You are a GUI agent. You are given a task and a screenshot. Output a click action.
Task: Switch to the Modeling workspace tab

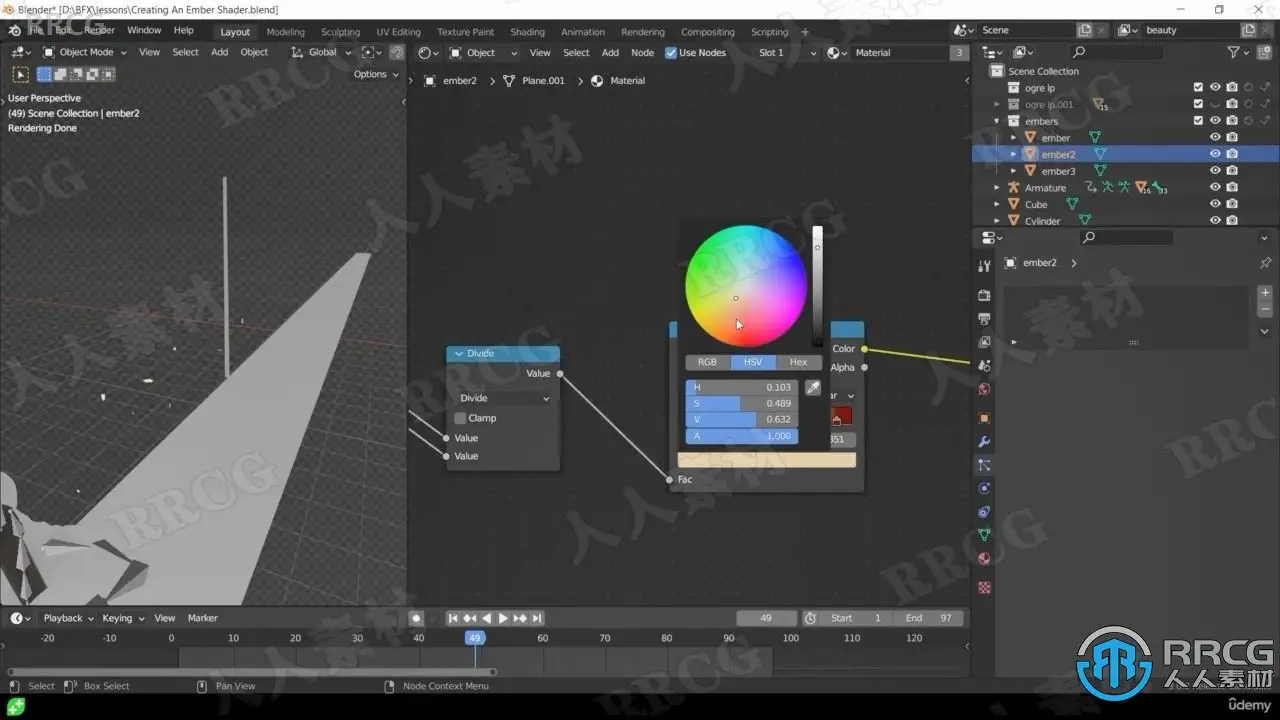tap(285, 32)
